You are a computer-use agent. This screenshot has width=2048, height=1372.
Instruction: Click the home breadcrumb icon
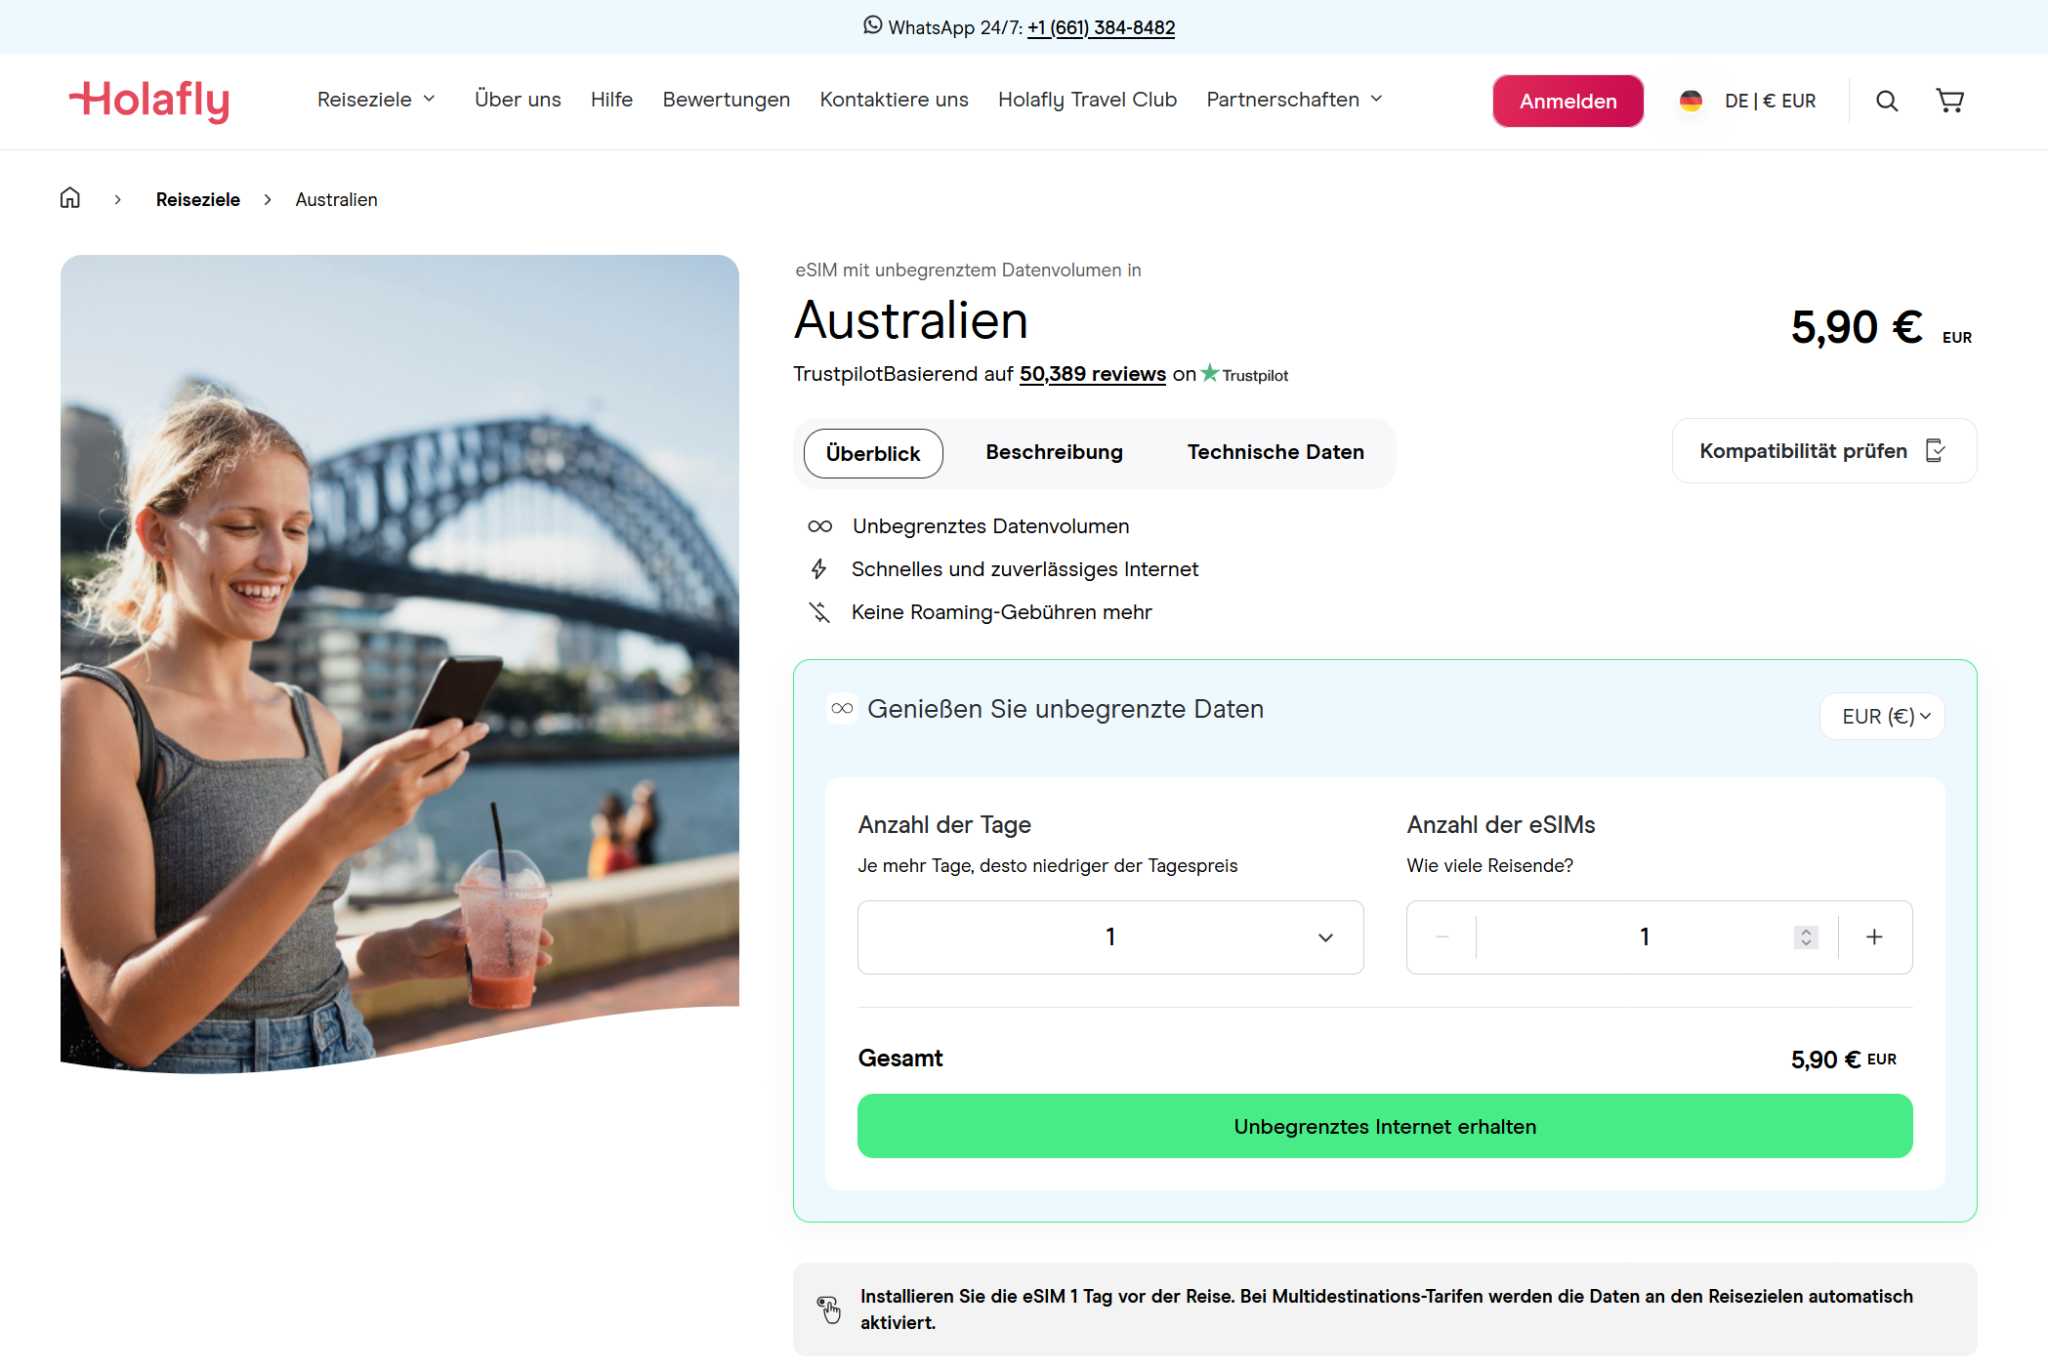70,198
